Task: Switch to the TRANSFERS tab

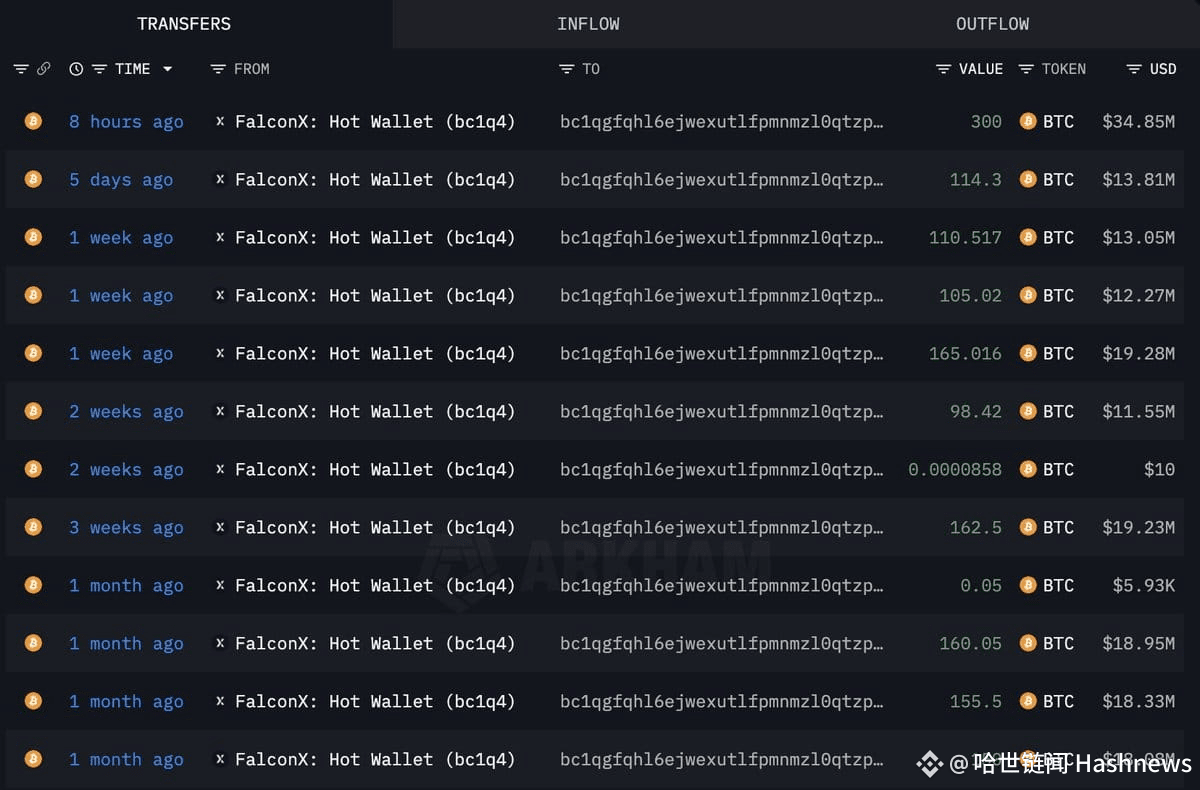Action: pyautogui.click(x=184, y=24)
